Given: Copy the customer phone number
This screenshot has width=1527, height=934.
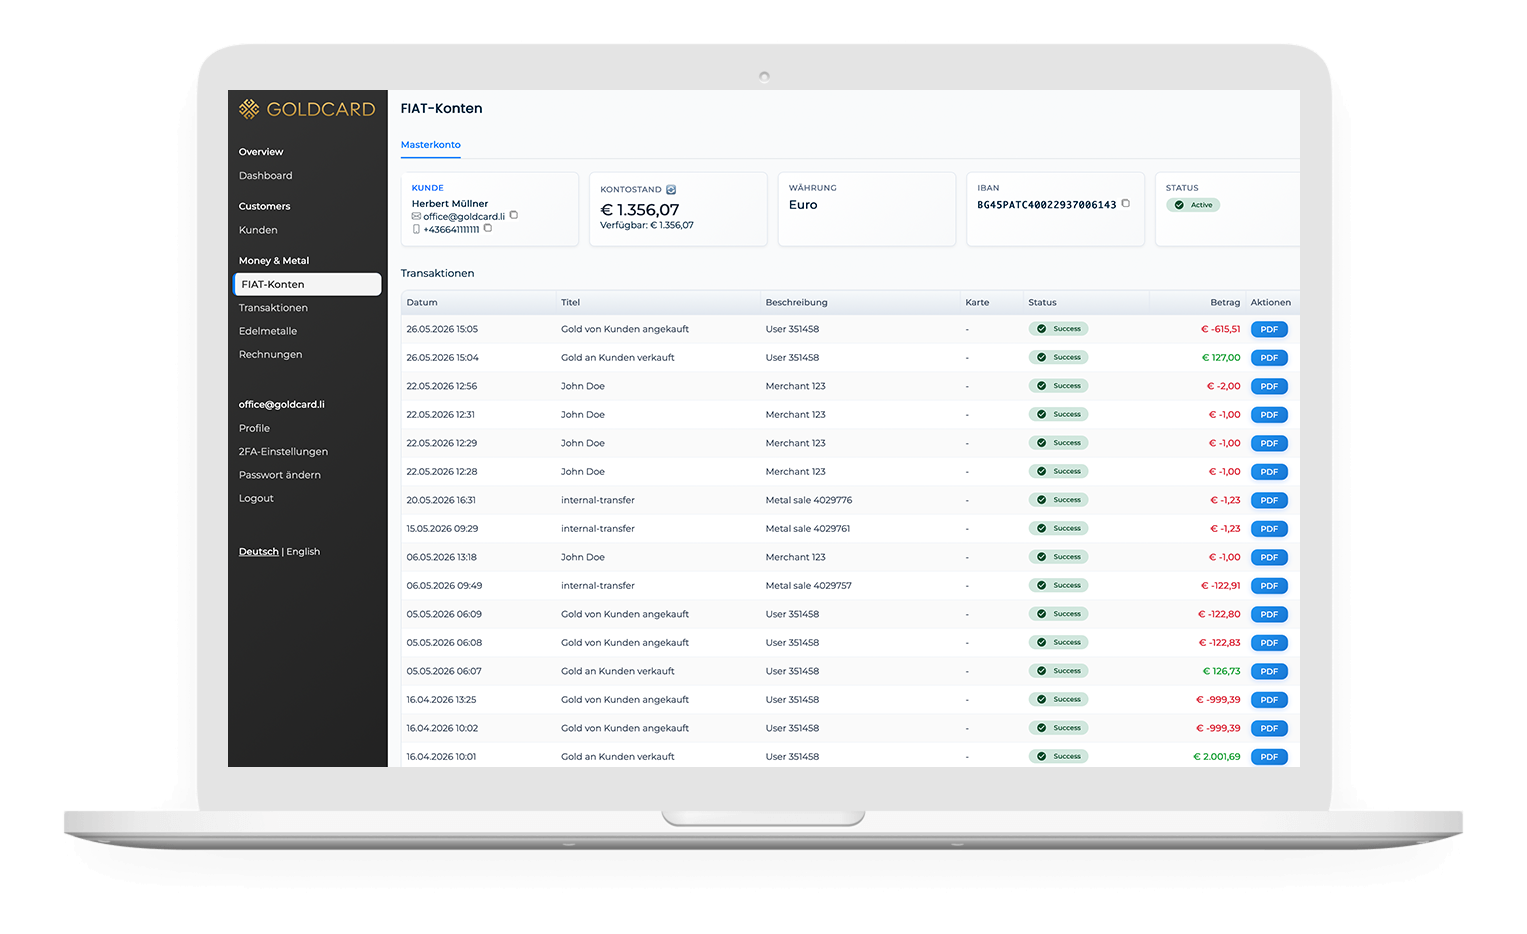Looking at the screenshot, I should coord(488,228).
